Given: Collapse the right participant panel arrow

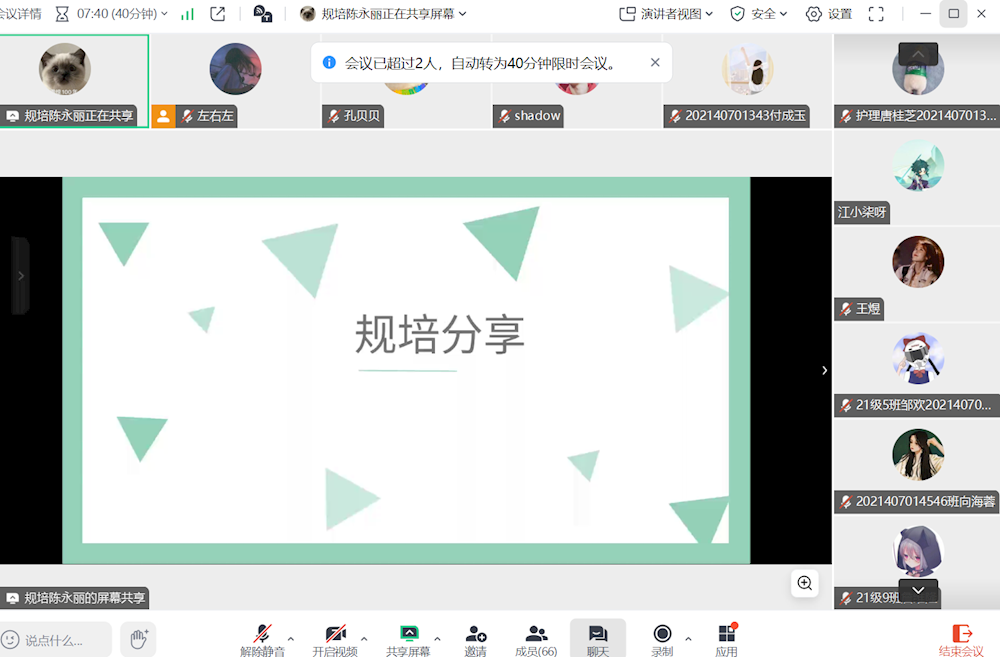Looking at the screenshot, I should tap(825, 370).
